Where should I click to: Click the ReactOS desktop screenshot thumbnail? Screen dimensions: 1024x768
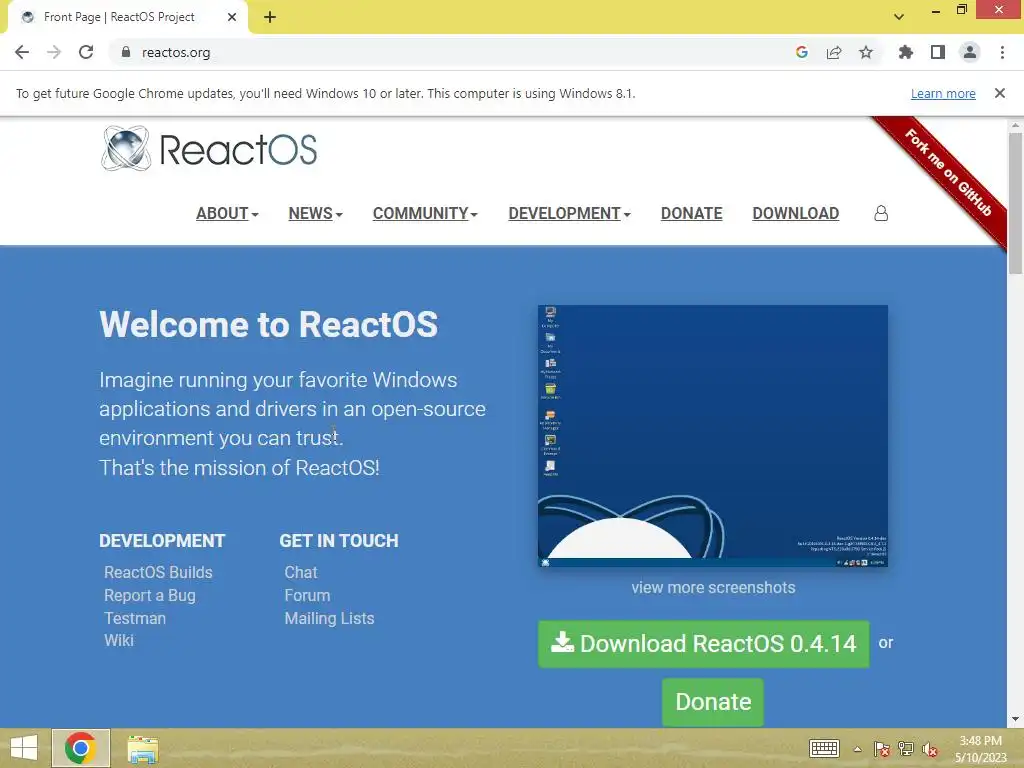(712, 436)
